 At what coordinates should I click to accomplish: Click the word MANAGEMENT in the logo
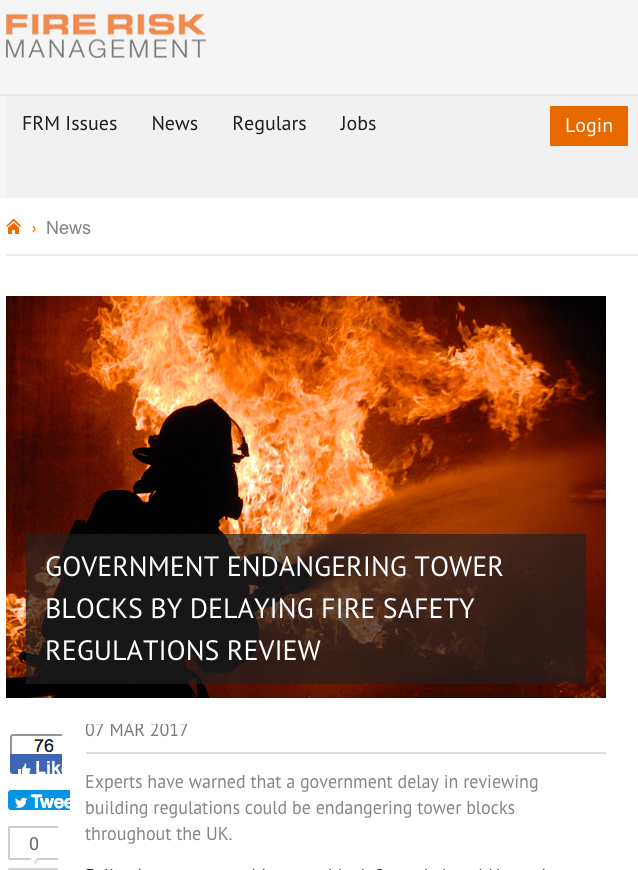point(105,49)
